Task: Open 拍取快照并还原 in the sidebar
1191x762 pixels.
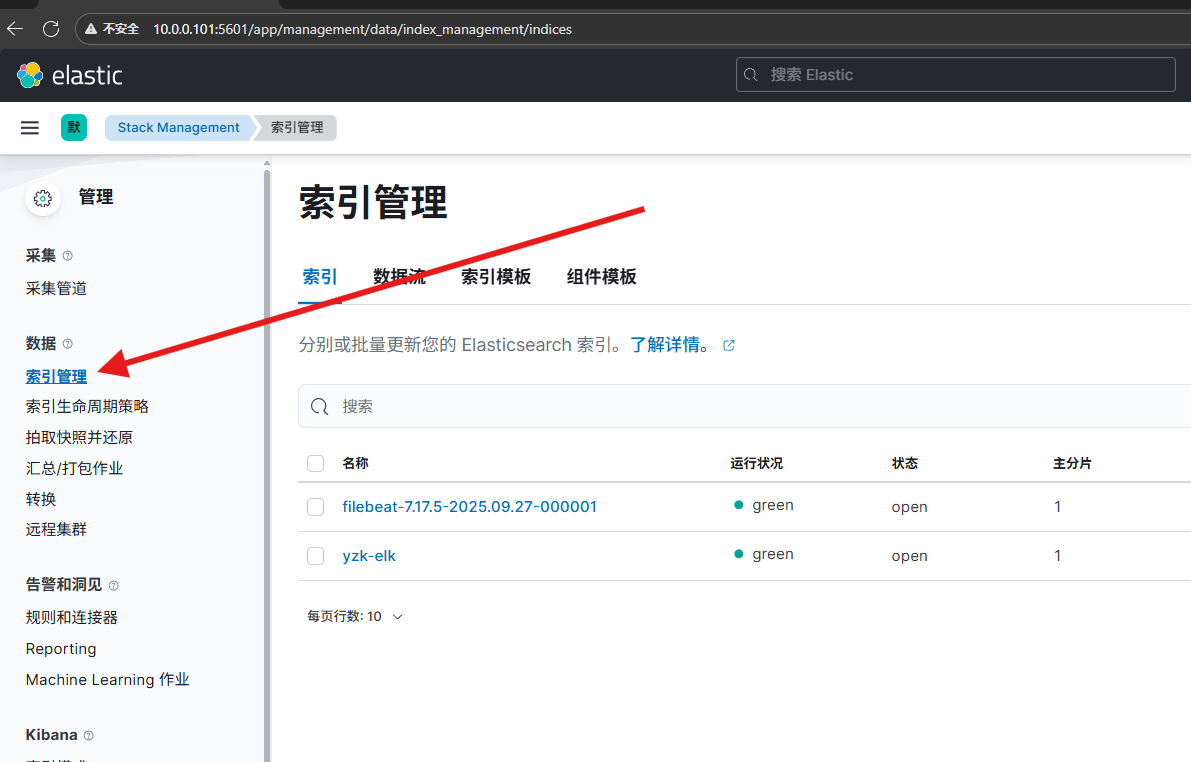Action: [79, 438]
